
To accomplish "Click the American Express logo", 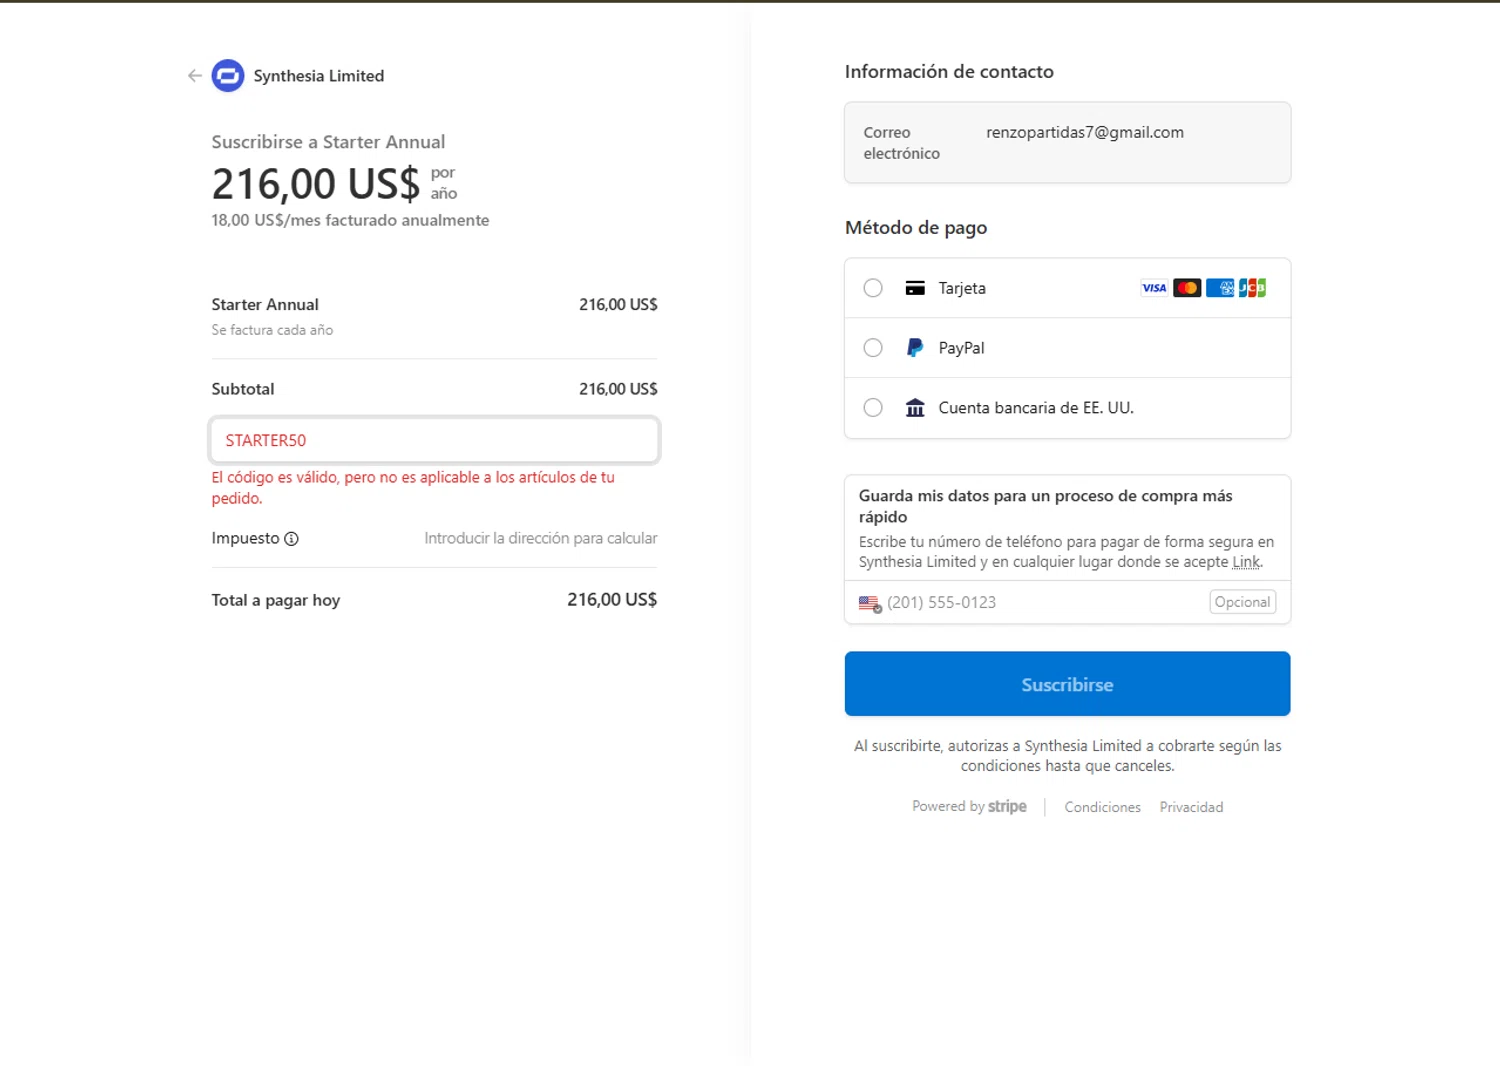I will [1220, 288].
